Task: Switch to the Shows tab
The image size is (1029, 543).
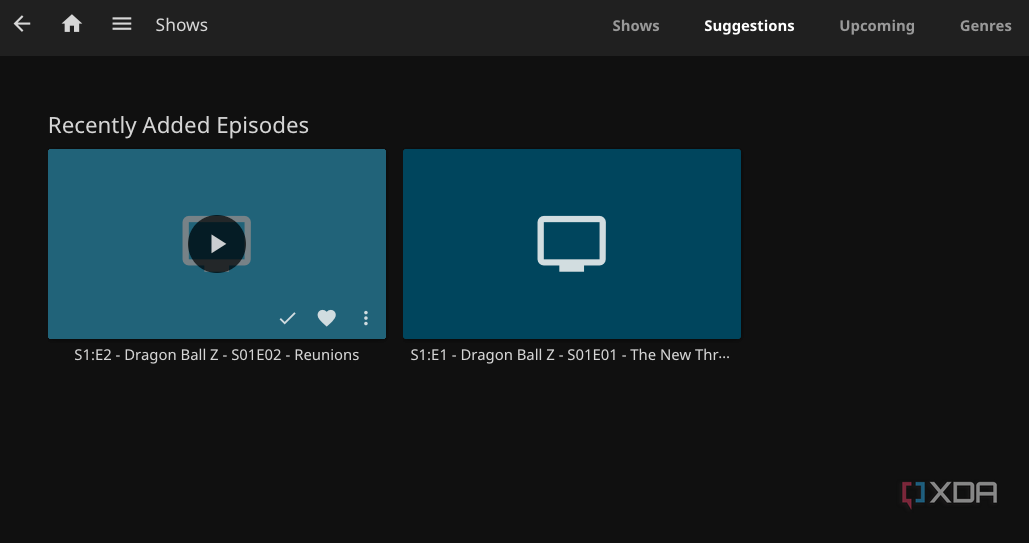Action: [635, 26]
